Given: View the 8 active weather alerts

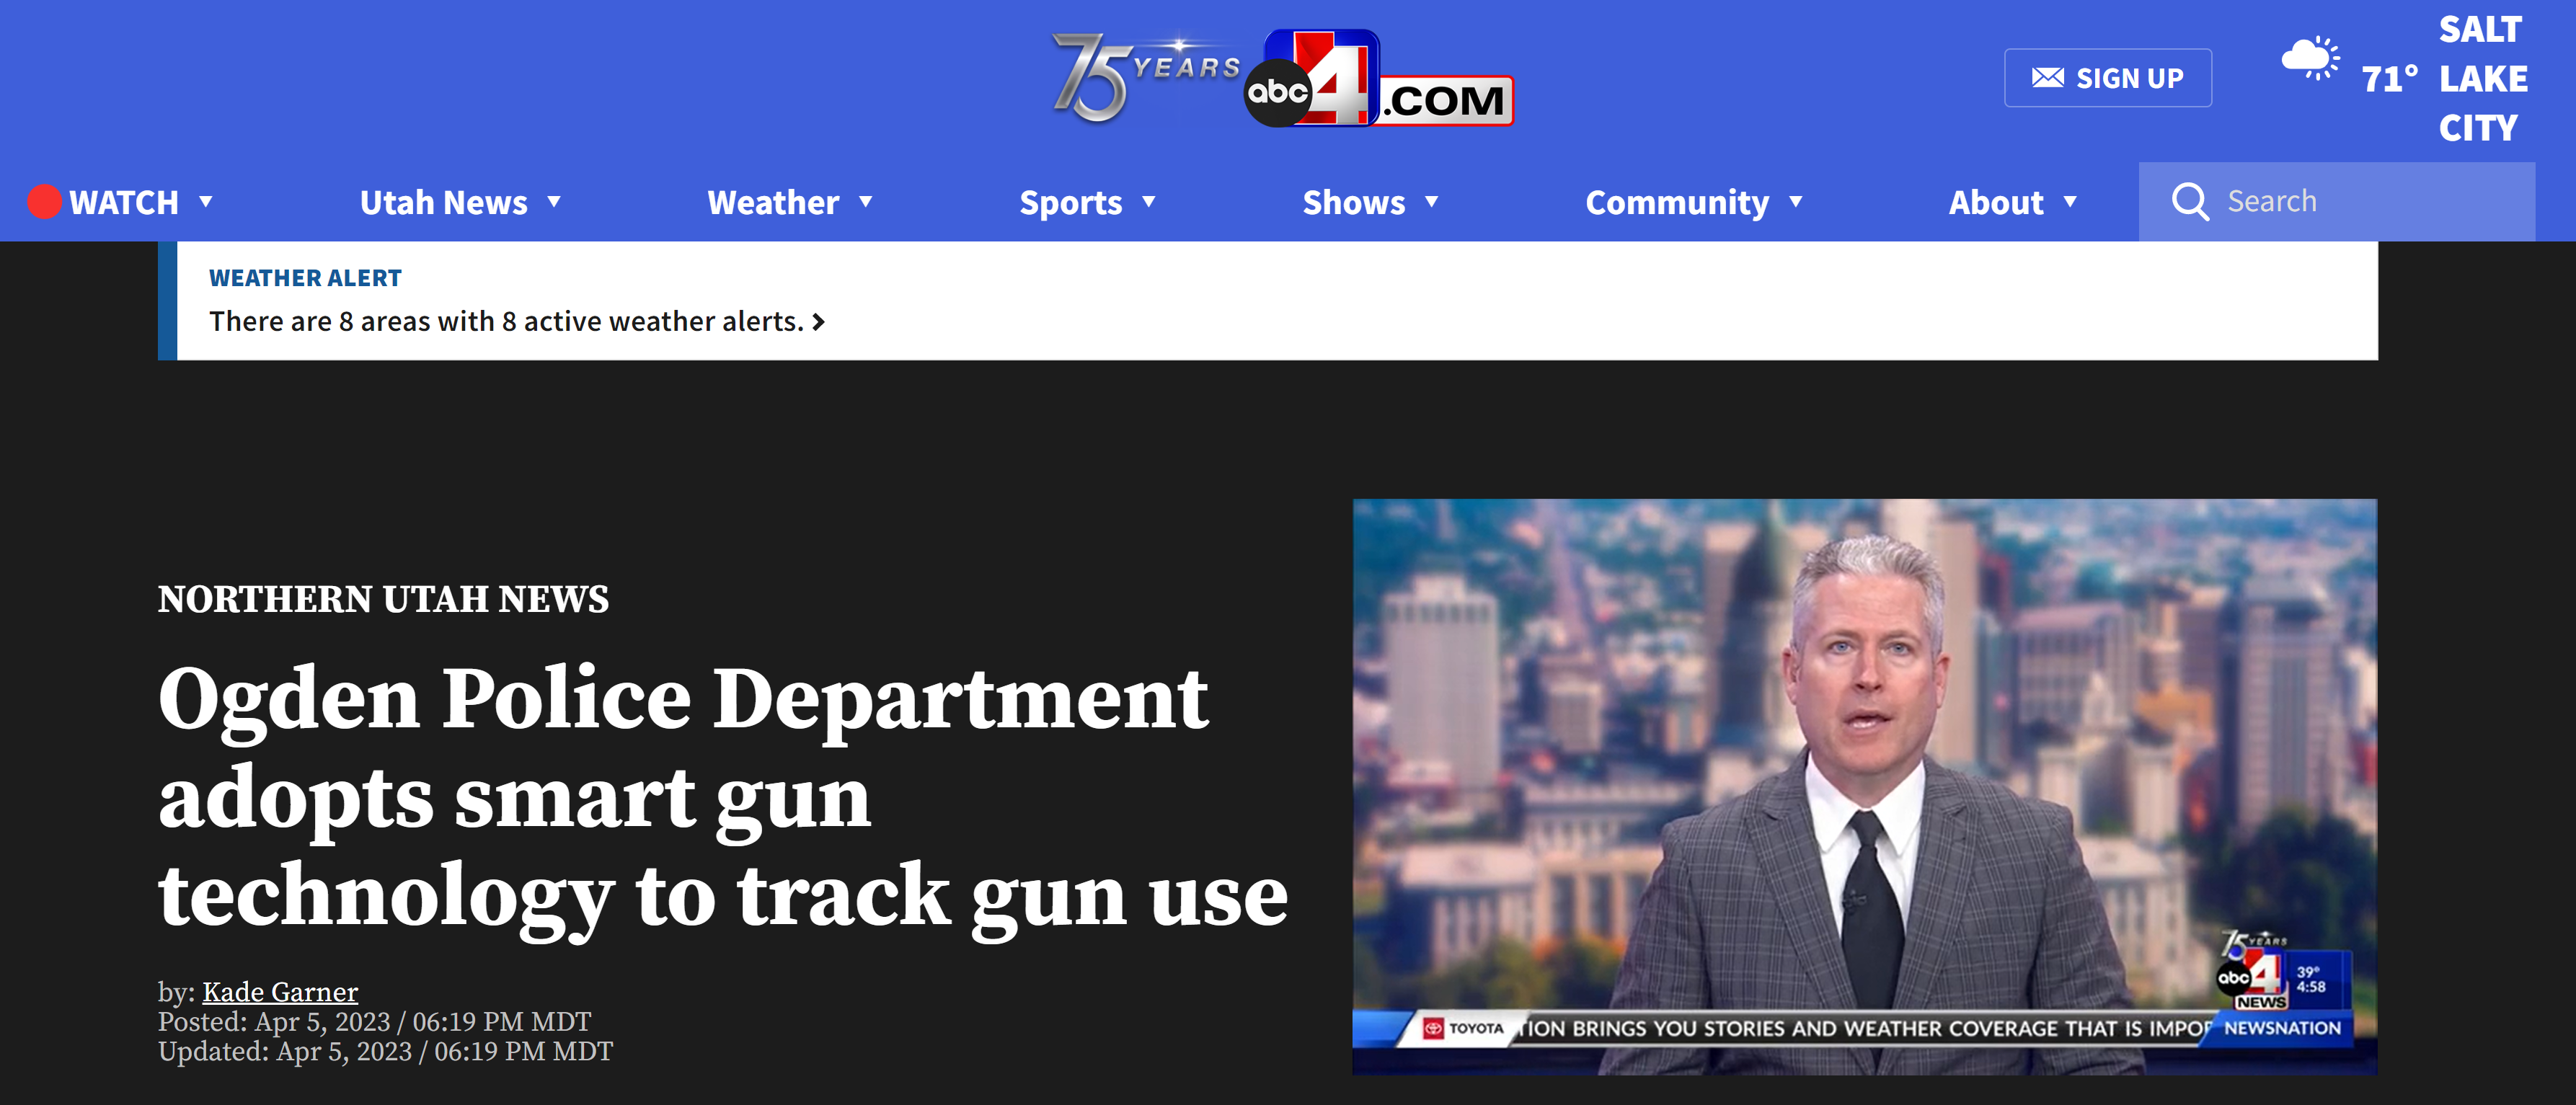Looking at the screenshot, I should 506,322.
